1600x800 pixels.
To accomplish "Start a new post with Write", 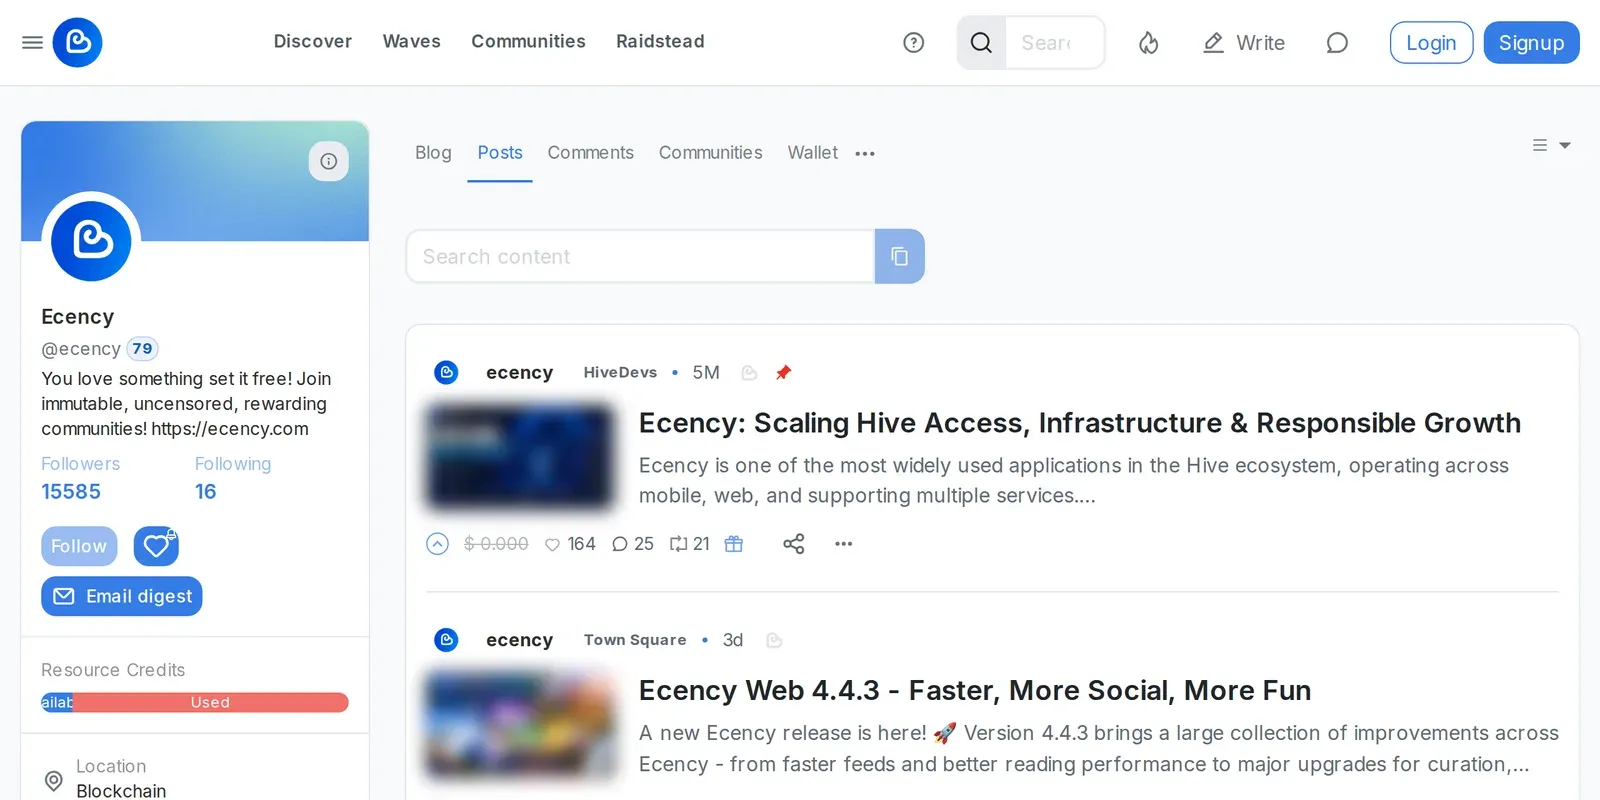I will (x=1244, y=42).
